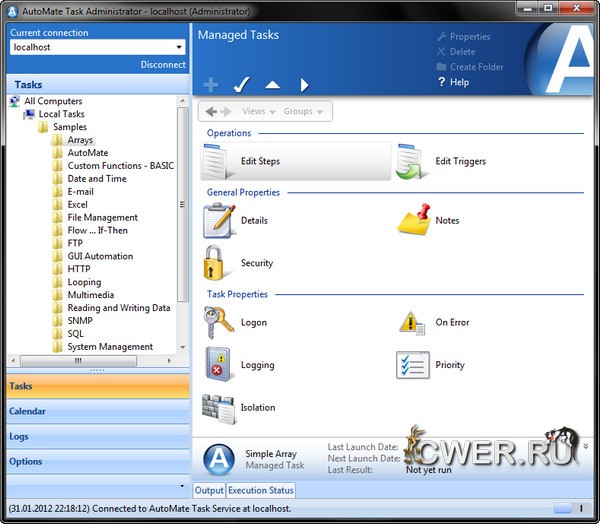
Task: Open the On Error warning icon
Action: pos(413,323)
